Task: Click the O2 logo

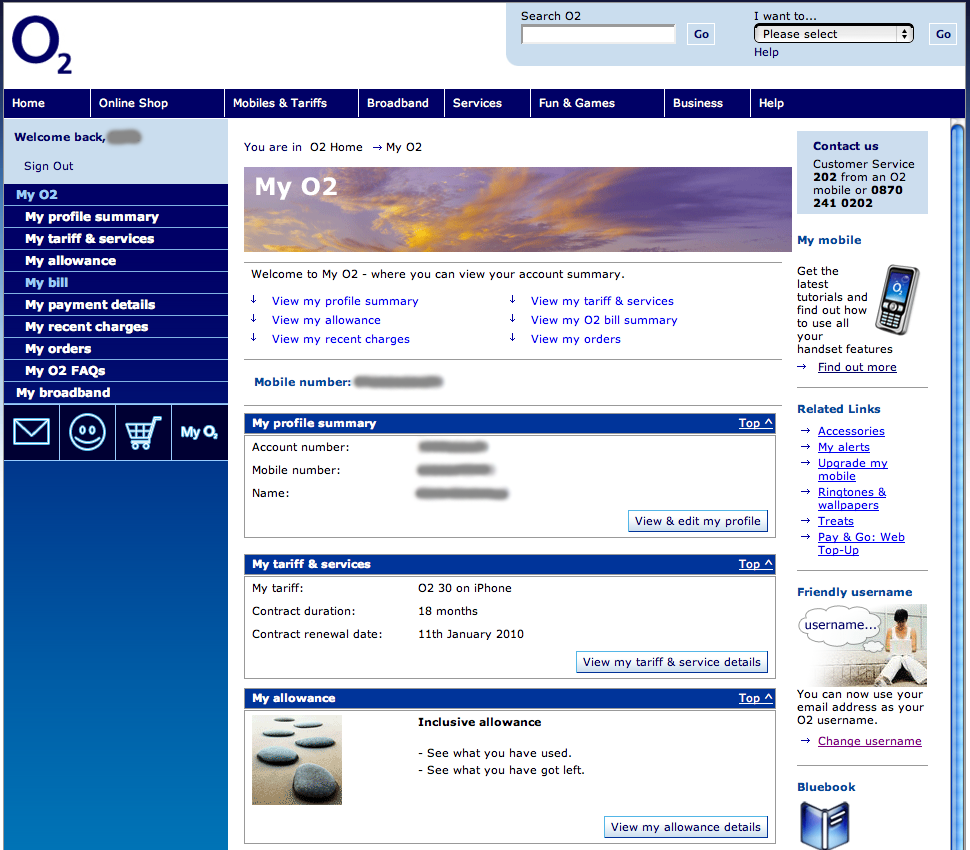Action: [x=41, y=45]
